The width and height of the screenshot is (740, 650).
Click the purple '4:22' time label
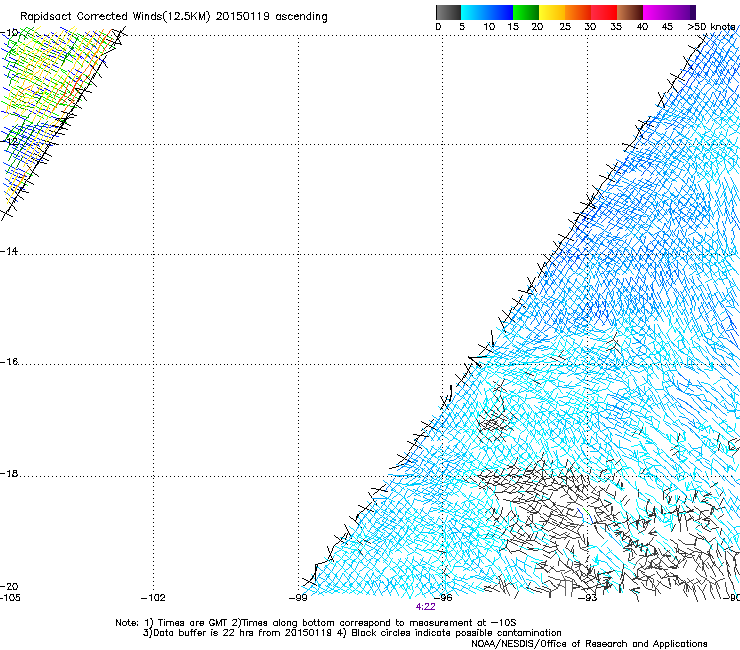pyautogui.click(x=425, y=607)
